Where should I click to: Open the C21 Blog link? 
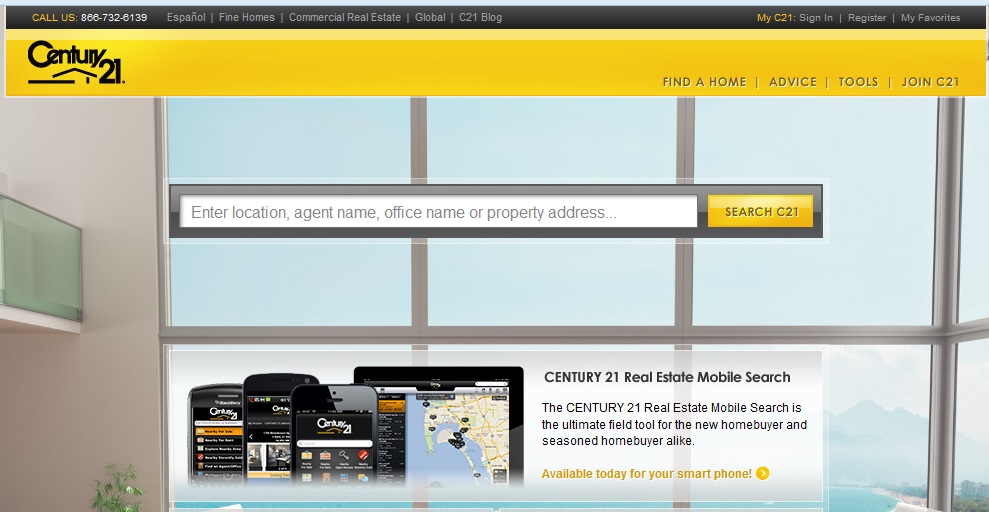[x=480, y=17]
